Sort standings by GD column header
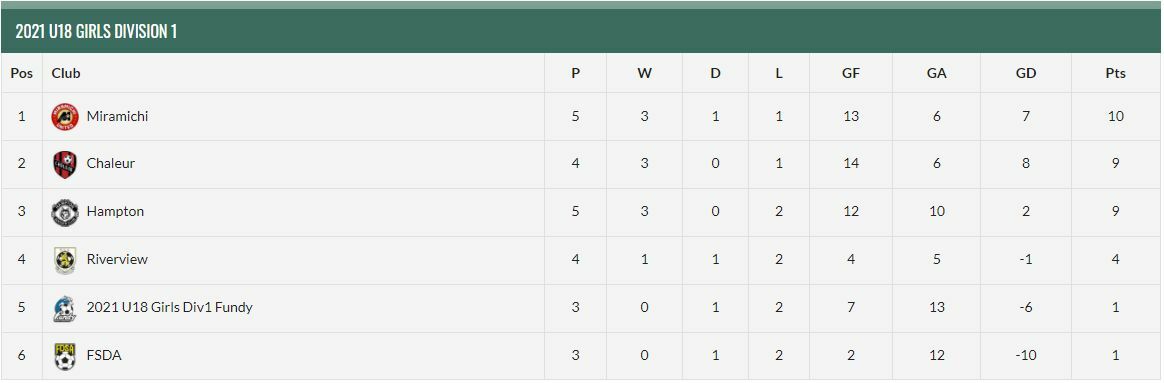This screenshot has height=383, width=1164. pyautogui.click(x=1026, y=73)
